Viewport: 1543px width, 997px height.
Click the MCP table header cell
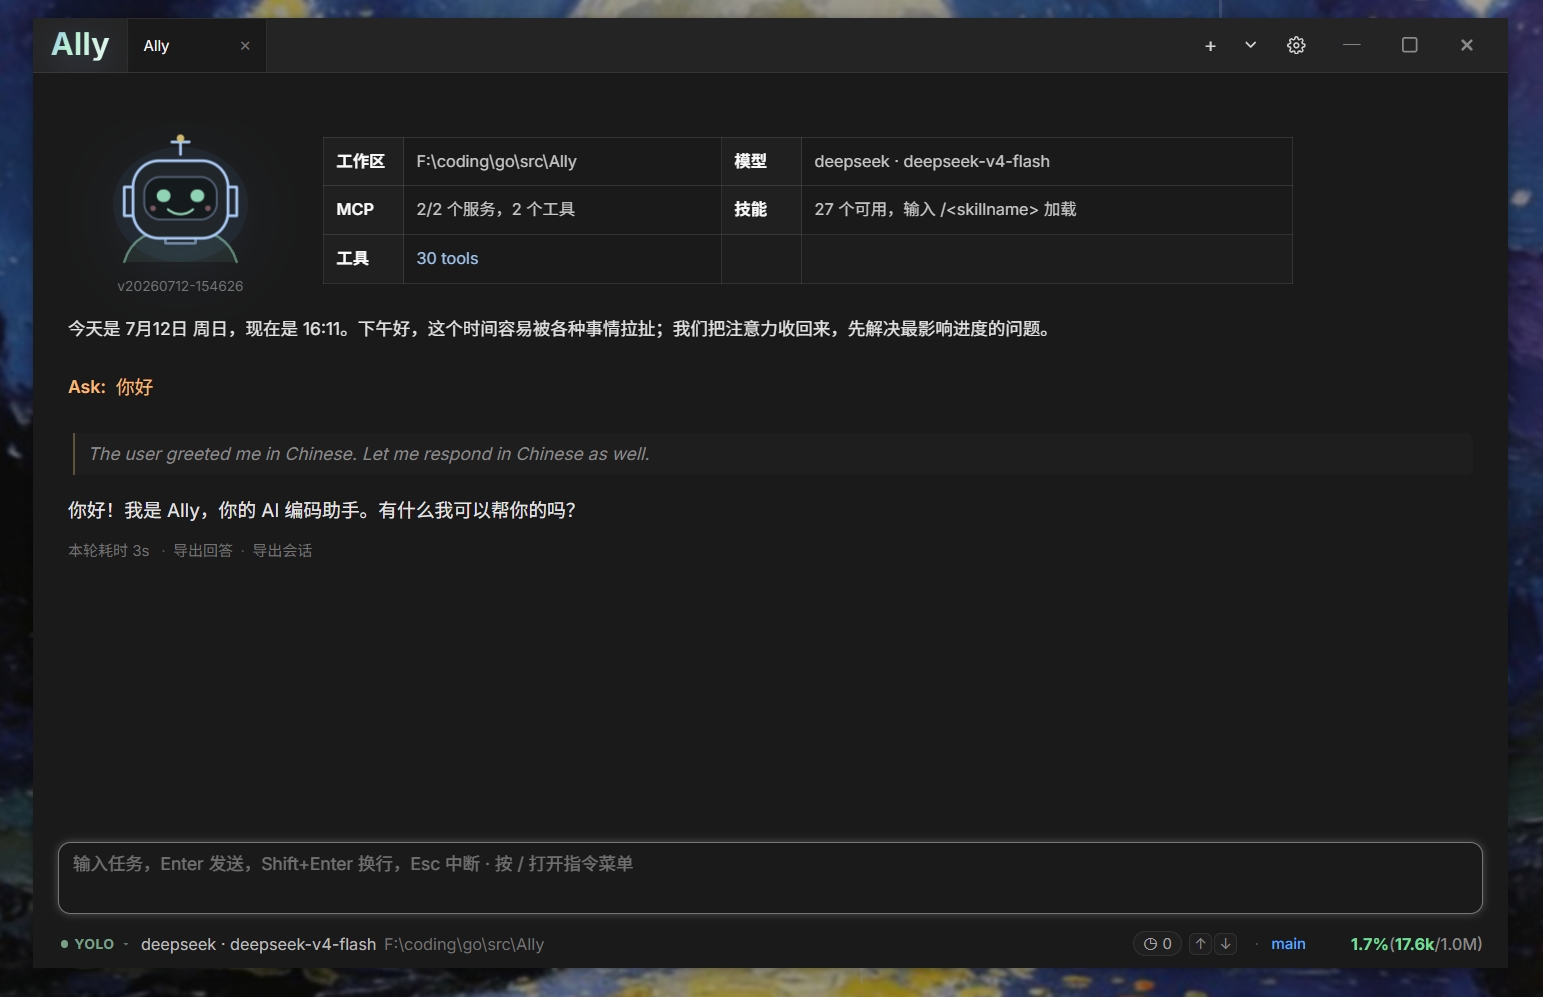(x=363, y=210)
